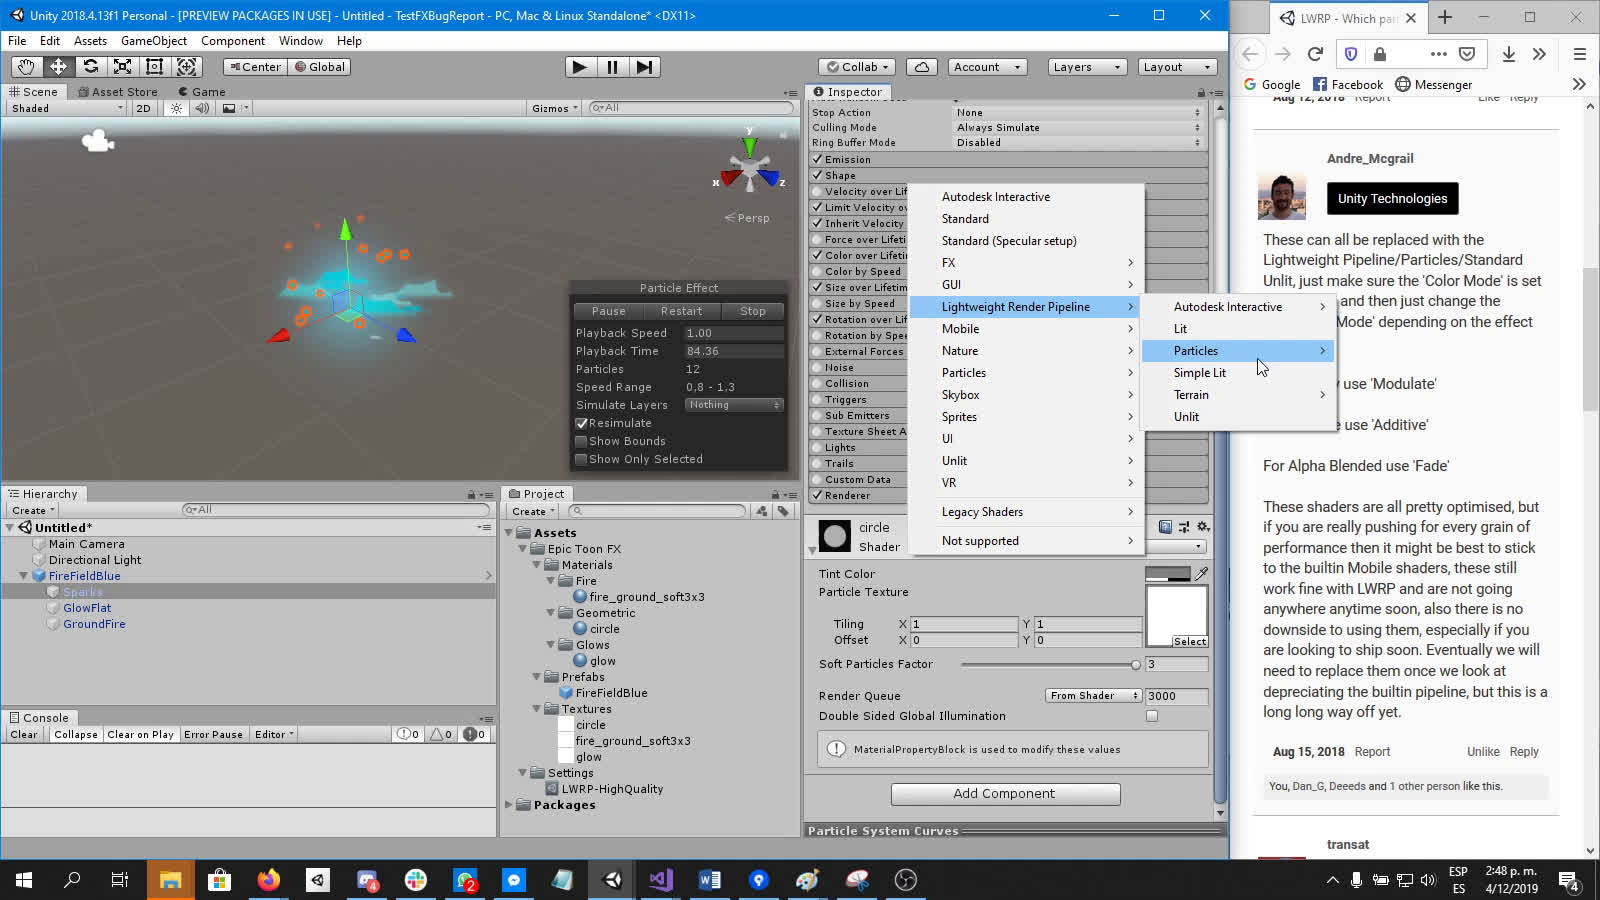This screenshot has height=900, width=1600.
Task: Tick Double Sided Global Illumination checkbox
Action: pos(1152,716)
